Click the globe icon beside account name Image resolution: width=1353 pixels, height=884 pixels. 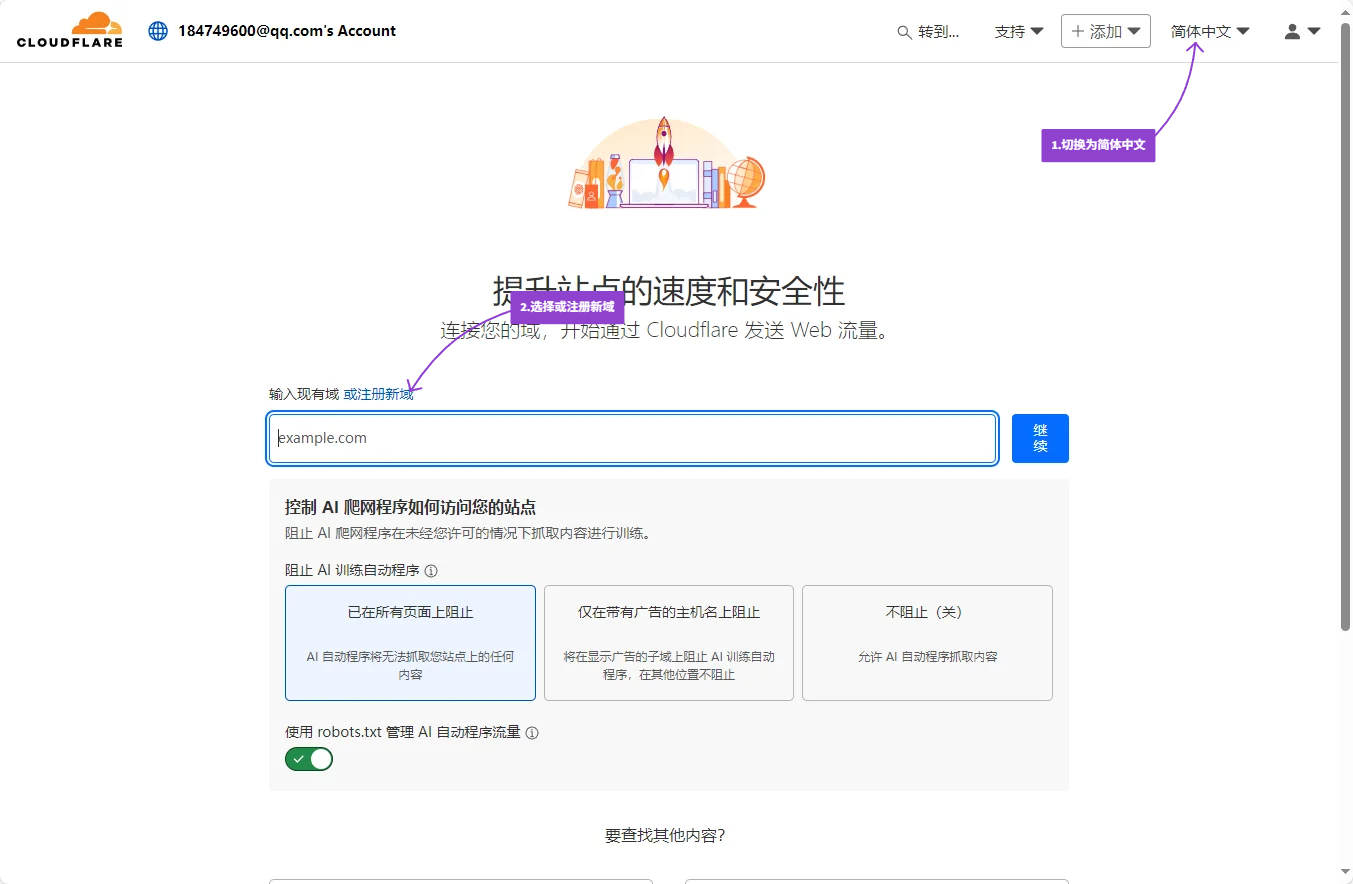pos(158,31)
